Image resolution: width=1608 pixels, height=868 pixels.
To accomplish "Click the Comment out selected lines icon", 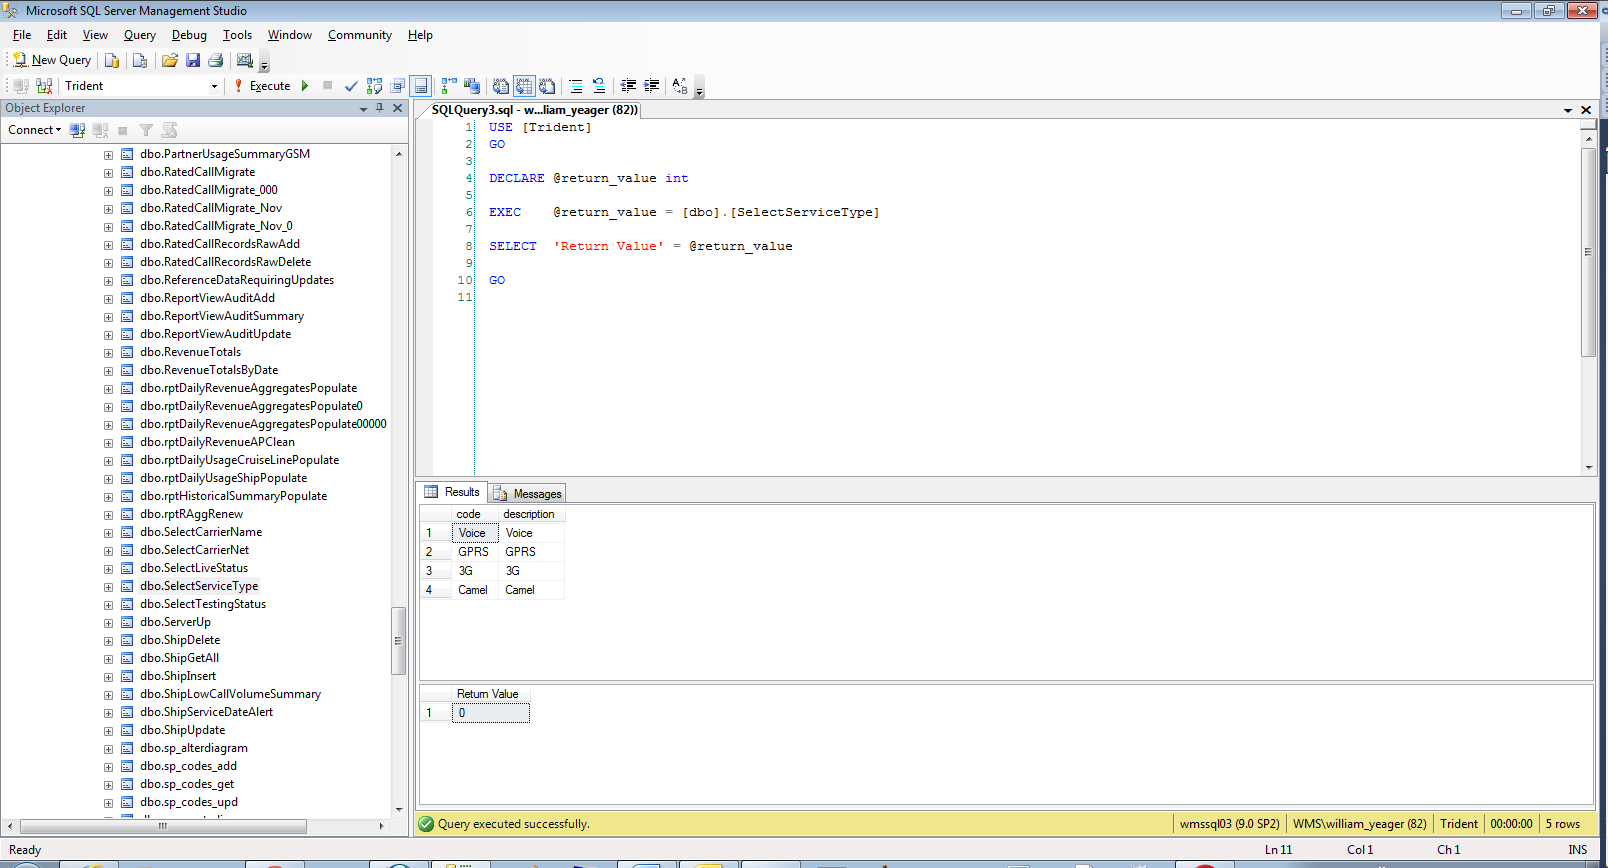I will (x=576, y=86).
